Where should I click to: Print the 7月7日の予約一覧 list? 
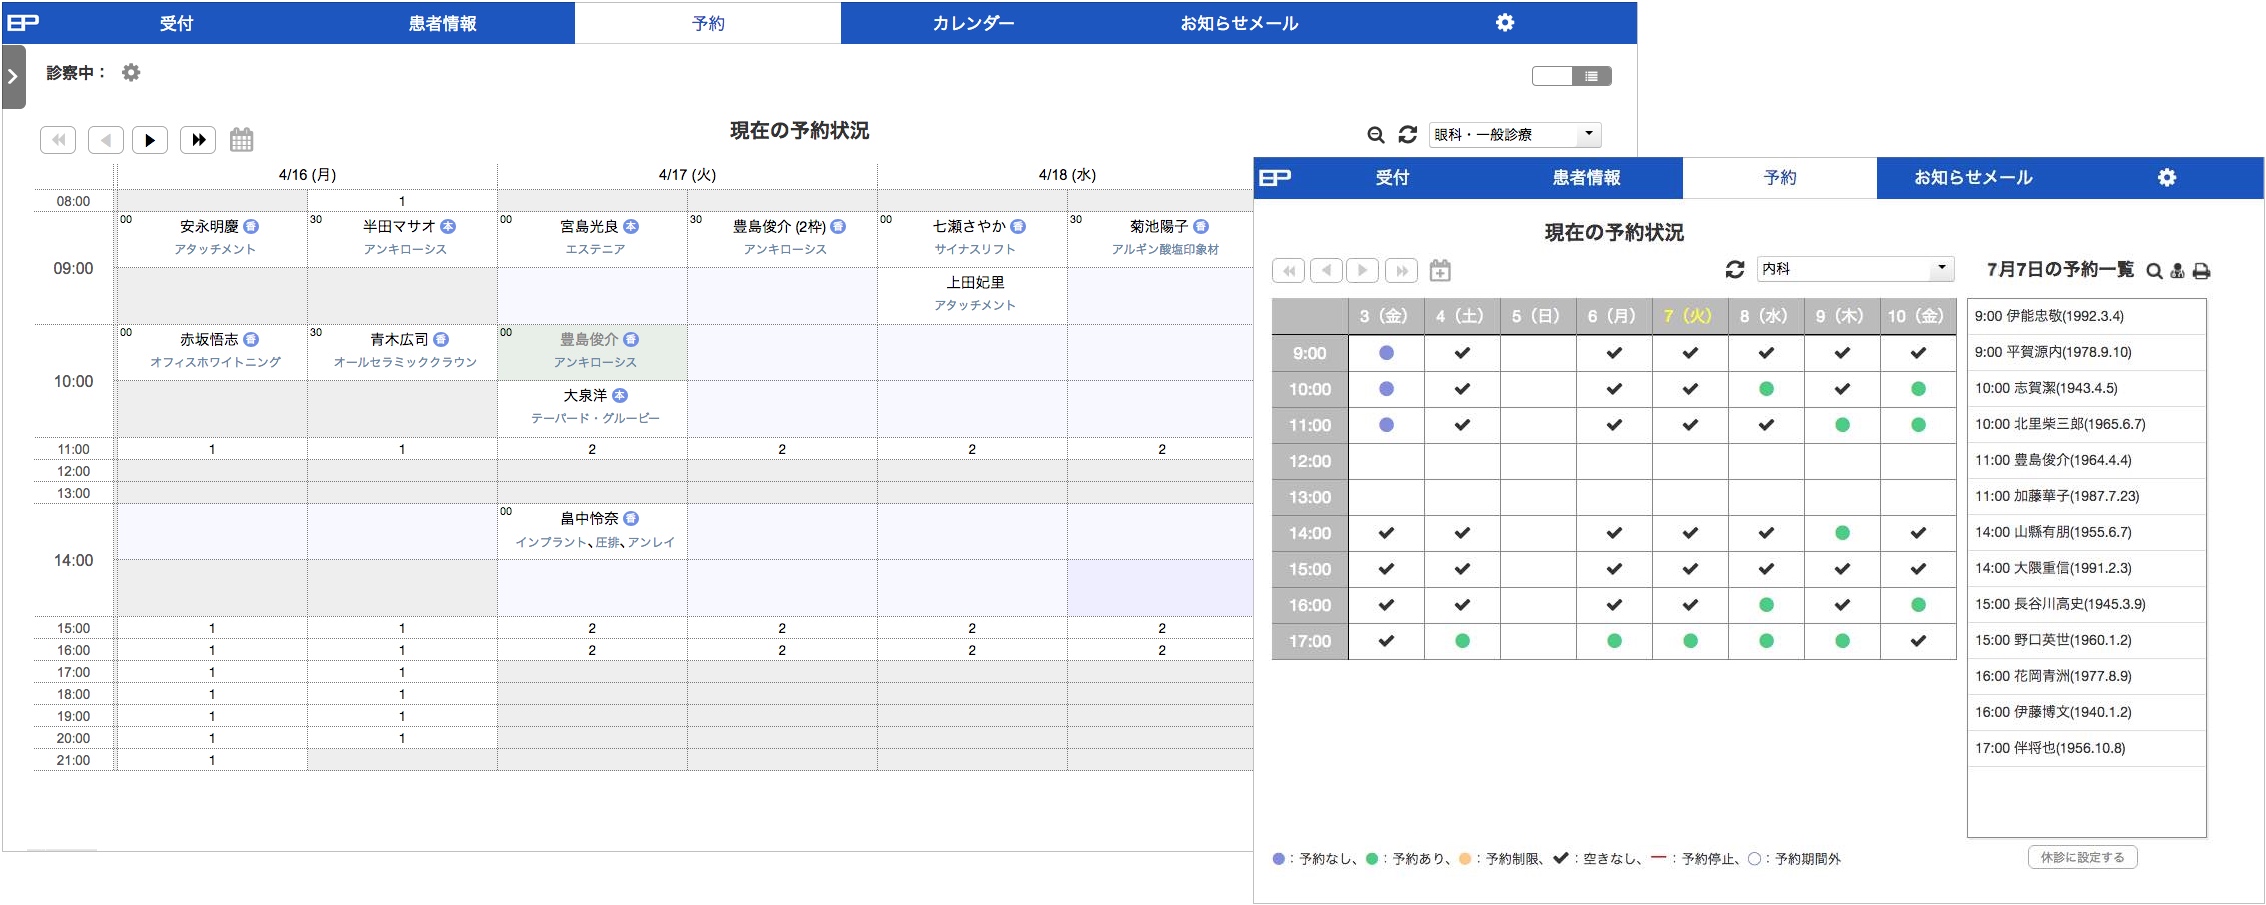pyautogui.click(x=2201, y=271)
